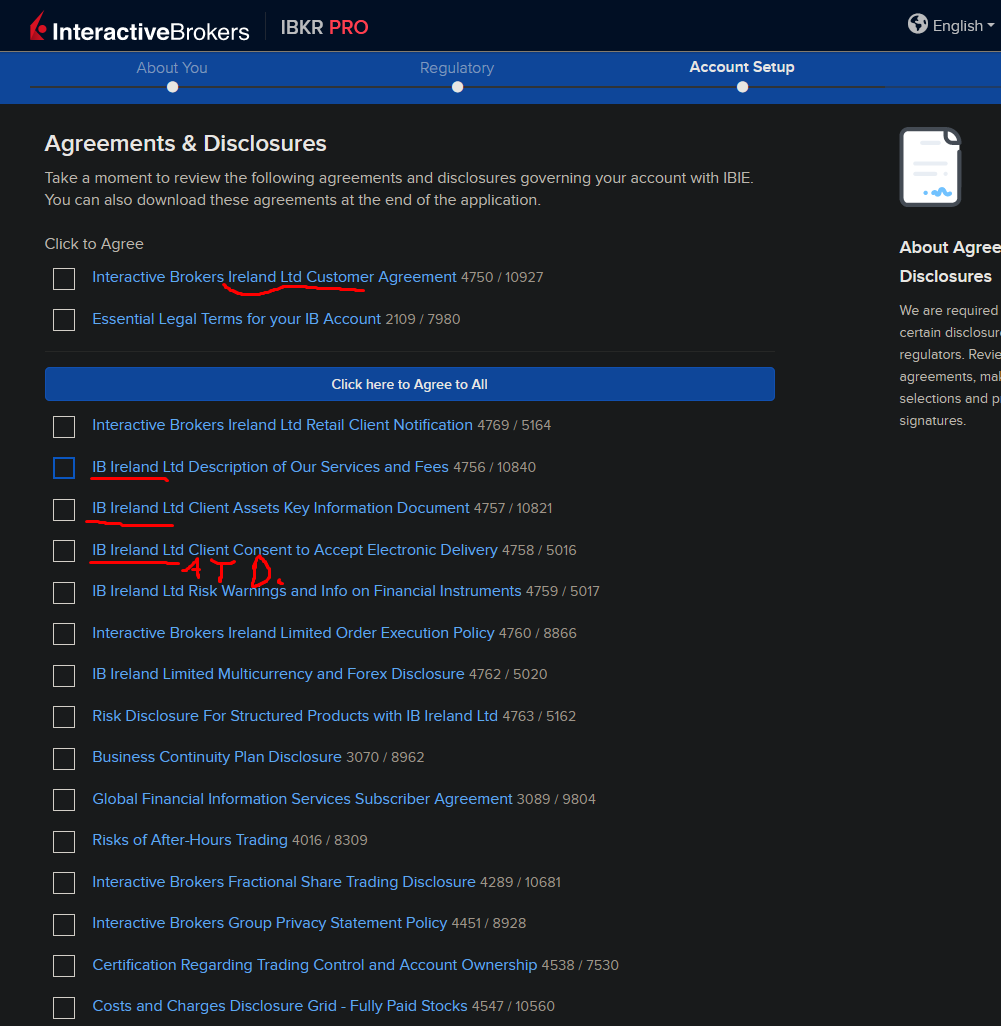Image resolution: width=1001 pixels, height=1026 pixels.
Task: Tick the Description of Services and Fees box
Action: pyautogui.click(x=64, y=468)
